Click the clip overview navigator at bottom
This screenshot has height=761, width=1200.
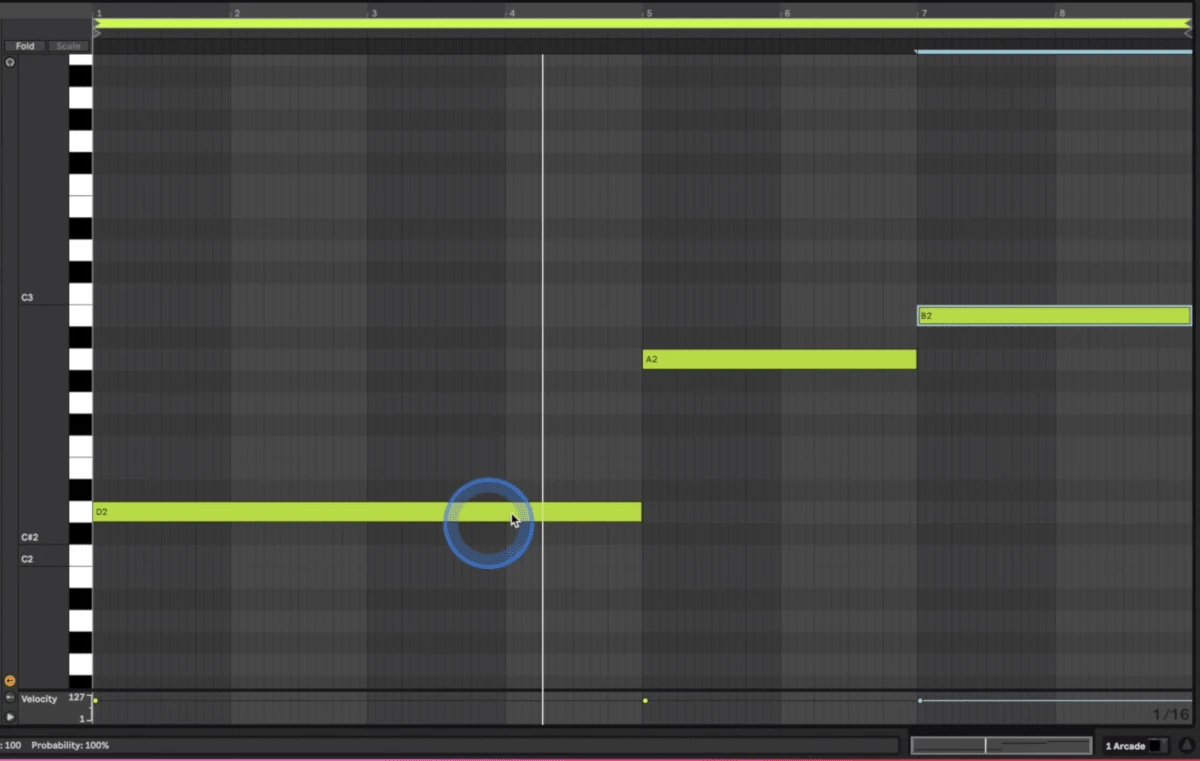[x=1001, y=745]
